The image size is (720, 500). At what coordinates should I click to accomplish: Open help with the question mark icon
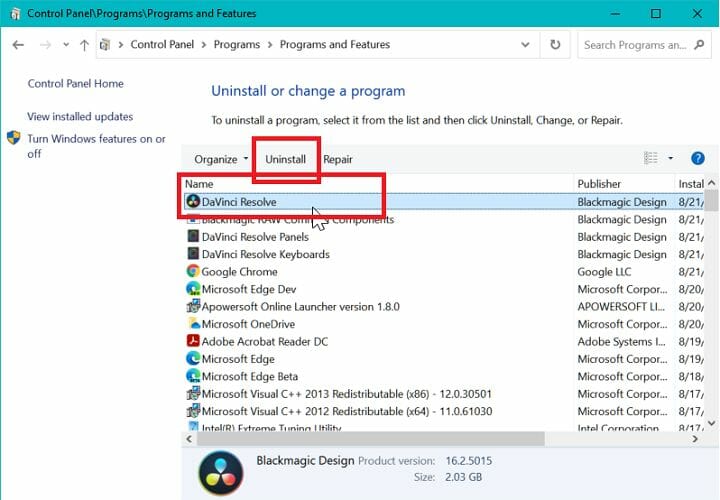tap(698, 158)
